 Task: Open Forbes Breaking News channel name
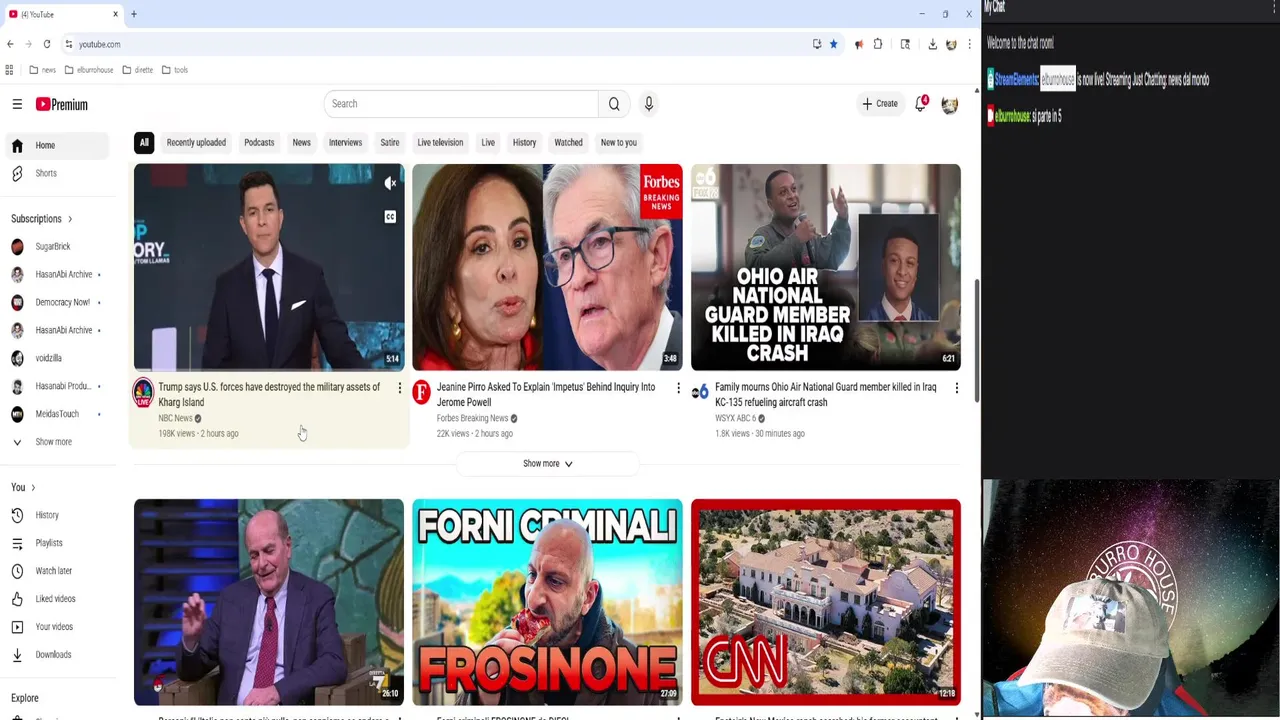tap(472, 418)
